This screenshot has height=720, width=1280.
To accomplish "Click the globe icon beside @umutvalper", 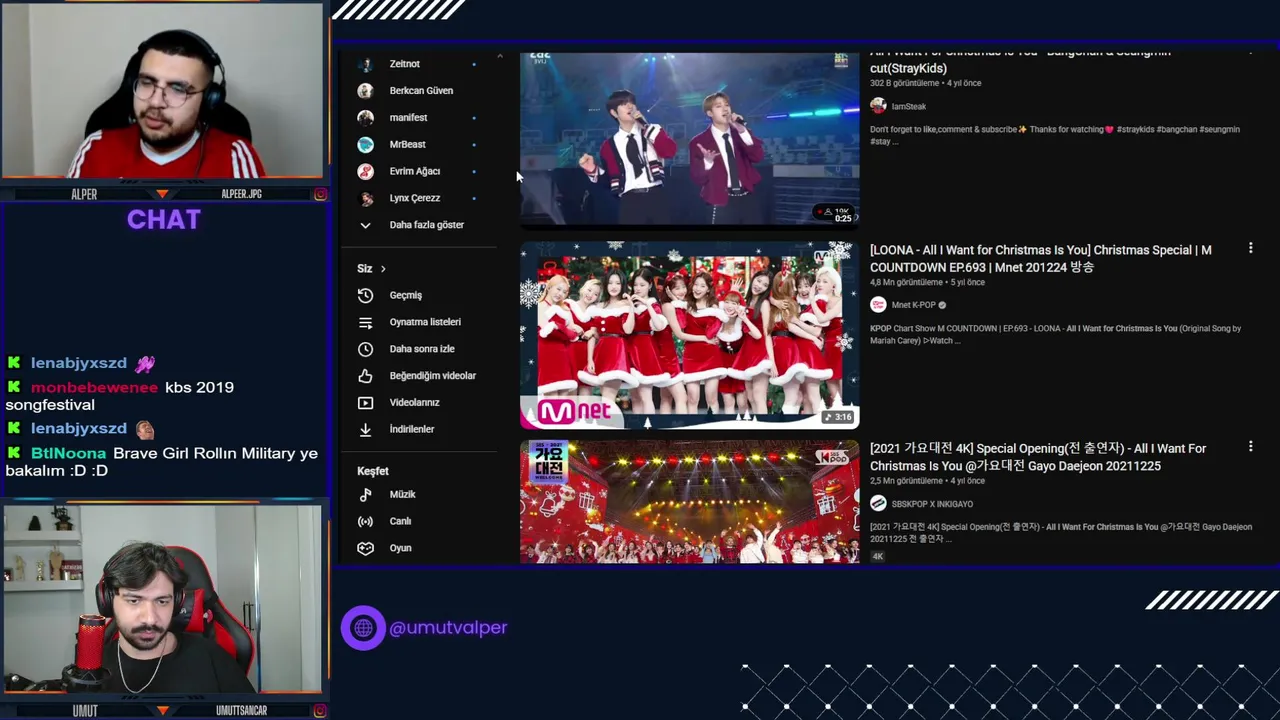I will 363,628.
